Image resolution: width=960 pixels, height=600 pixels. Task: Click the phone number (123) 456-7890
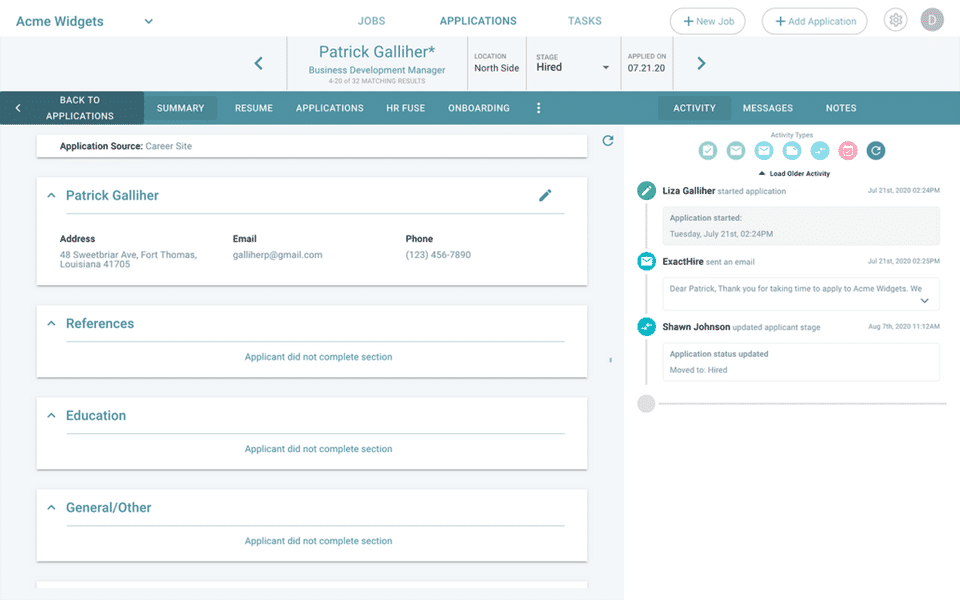tap(438, 255)
